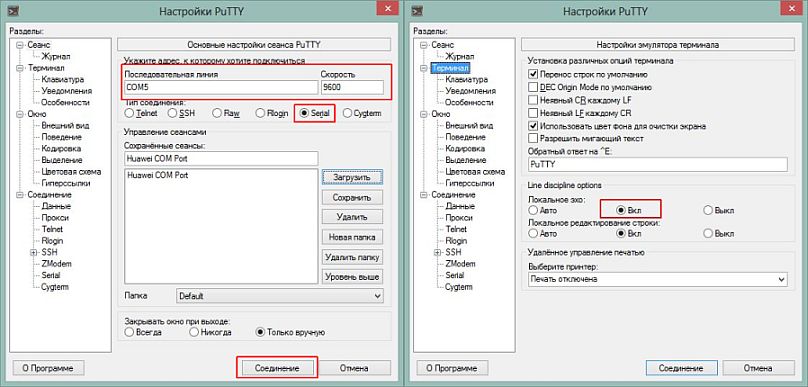Enable 'Разрешить мигающий текст' checkbox
Image resolution: width=808 pixels, height=387 pixels.
click(x=533, y=139)
